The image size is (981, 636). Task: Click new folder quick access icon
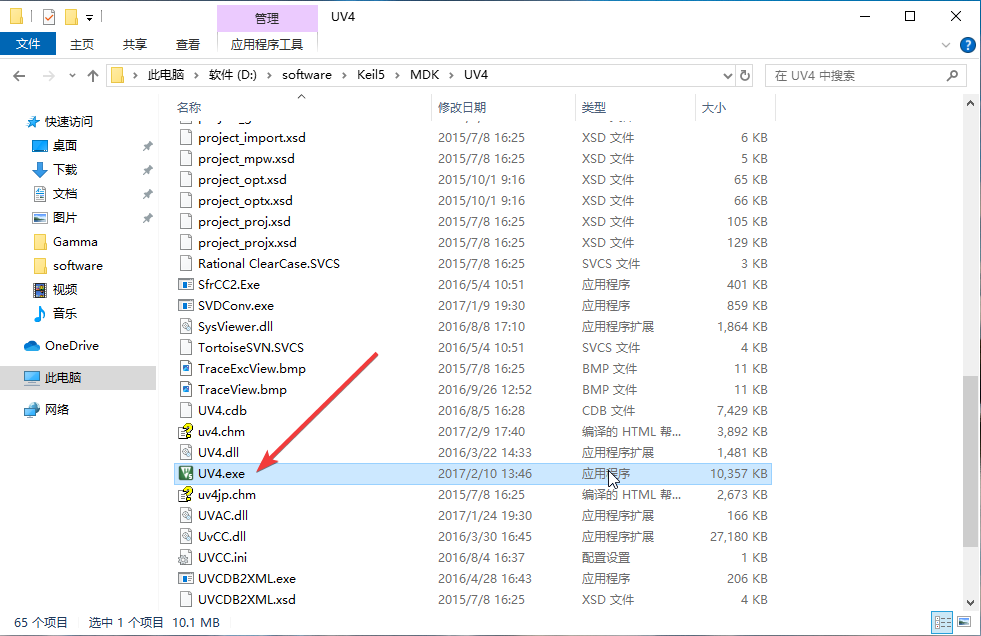(x=72, y=17)
